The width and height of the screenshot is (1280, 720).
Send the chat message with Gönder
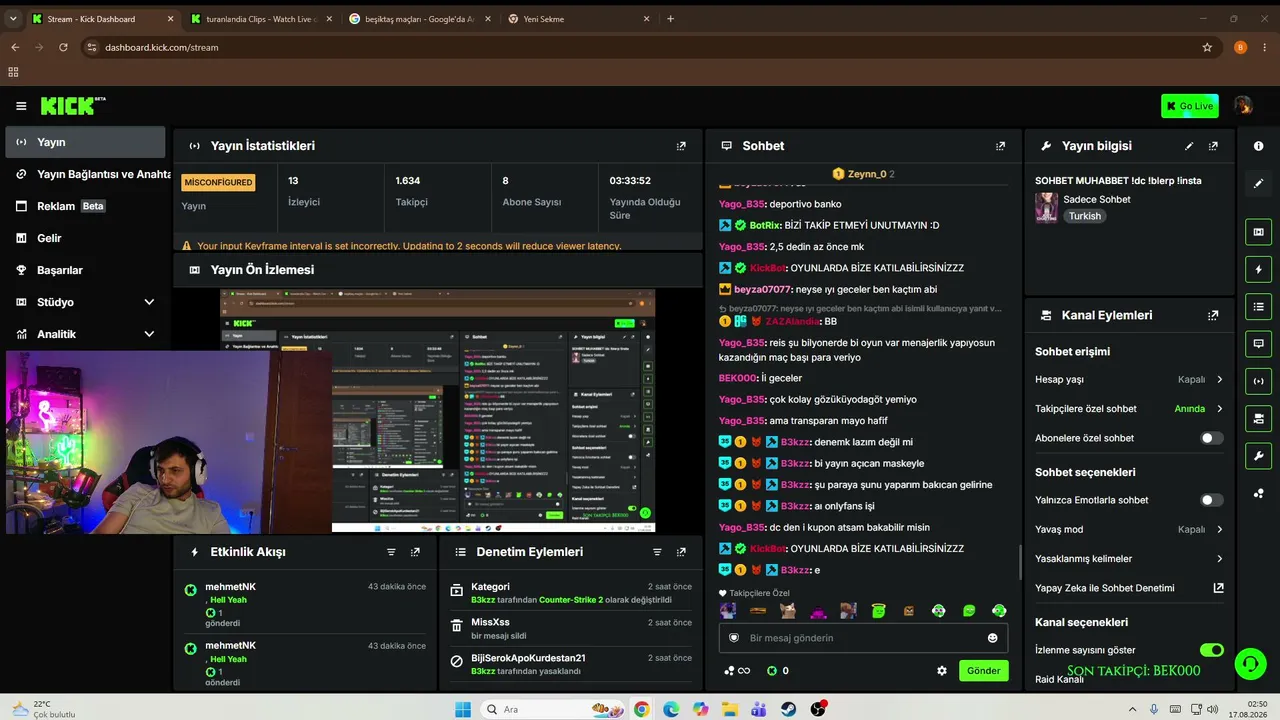pyautogui.click(x=983, y=671)
